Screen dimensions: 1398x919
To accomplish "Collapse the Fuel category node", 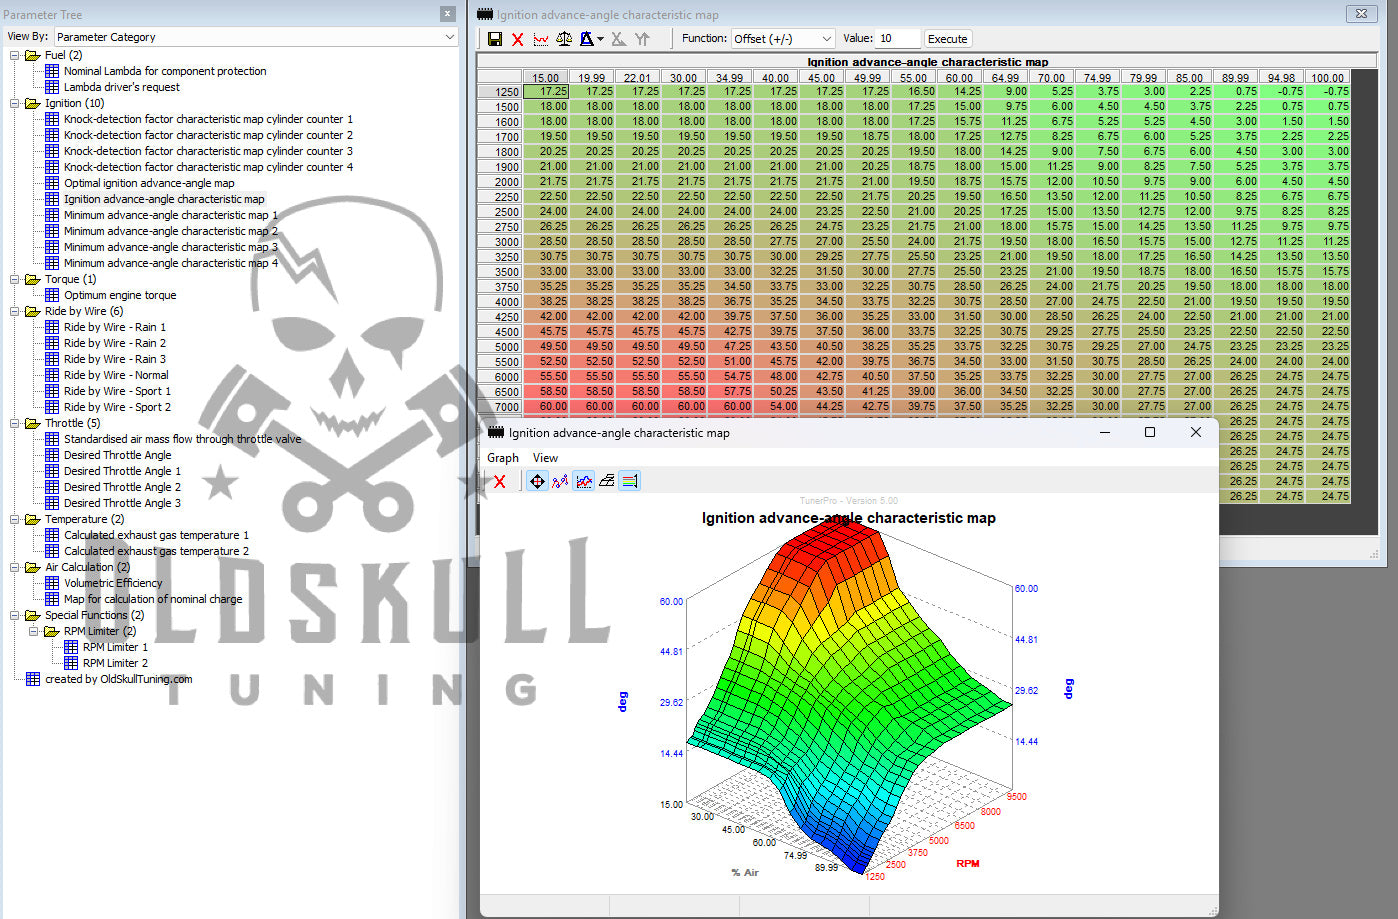I will point(15,55).
